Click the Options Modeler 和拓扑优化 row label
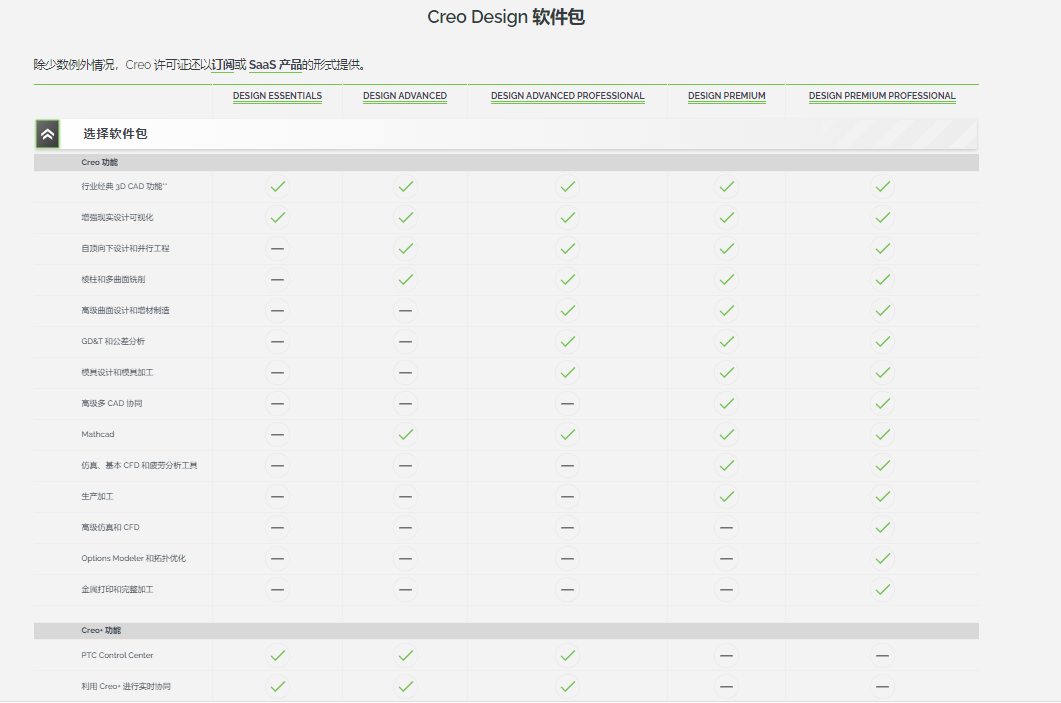Screen dimensions: 1061x703 click(x=133, y=559)
